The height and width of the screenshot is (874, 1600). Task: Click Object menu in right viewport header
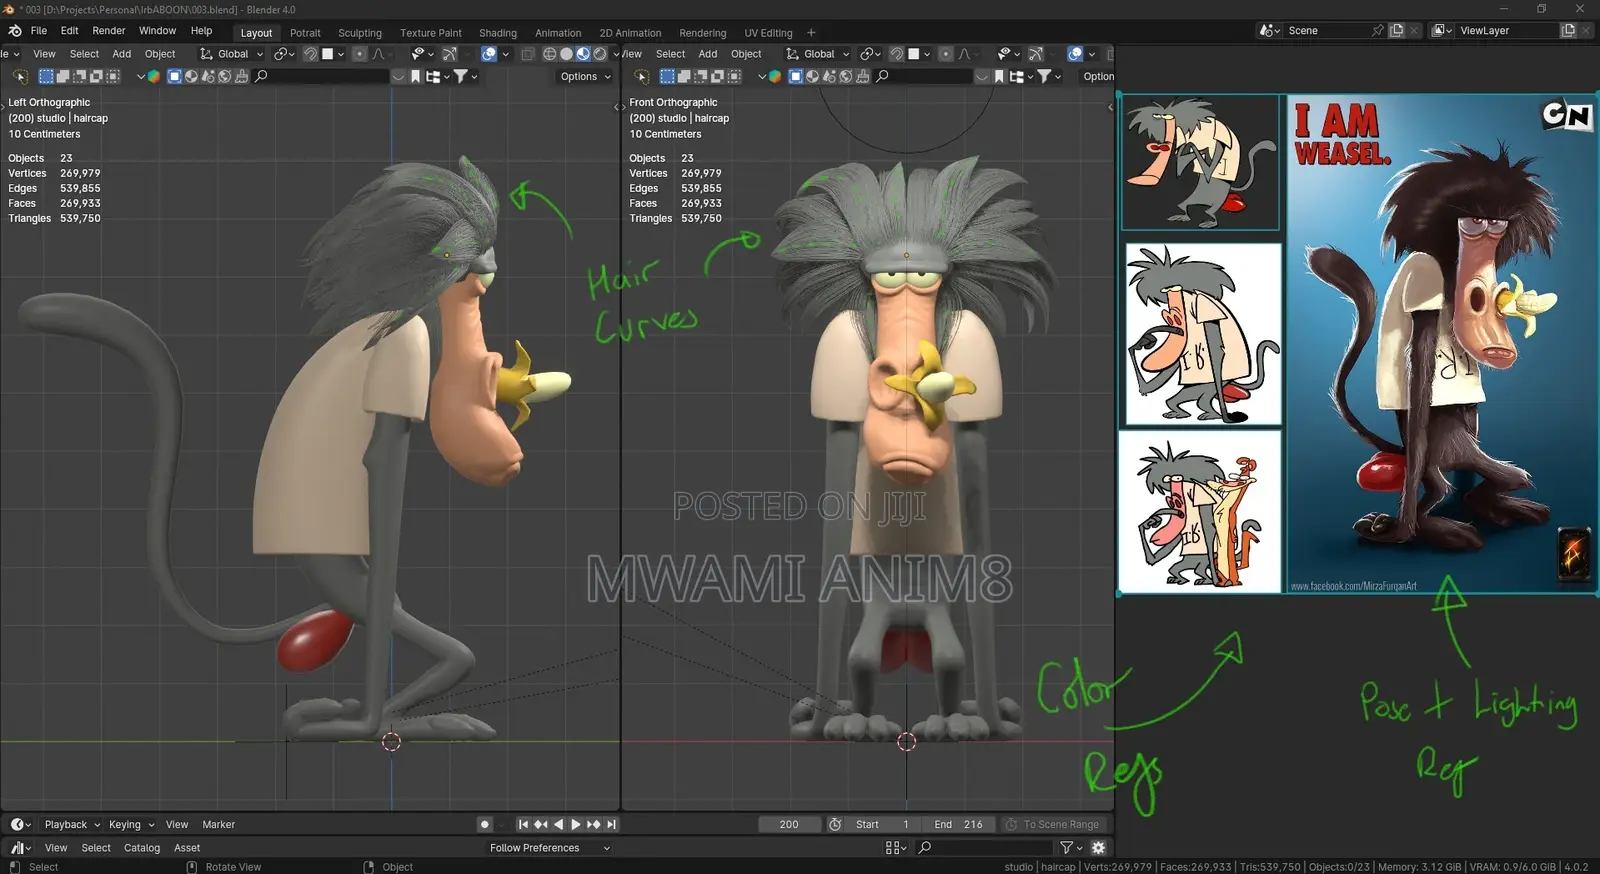tap(746, 54)
